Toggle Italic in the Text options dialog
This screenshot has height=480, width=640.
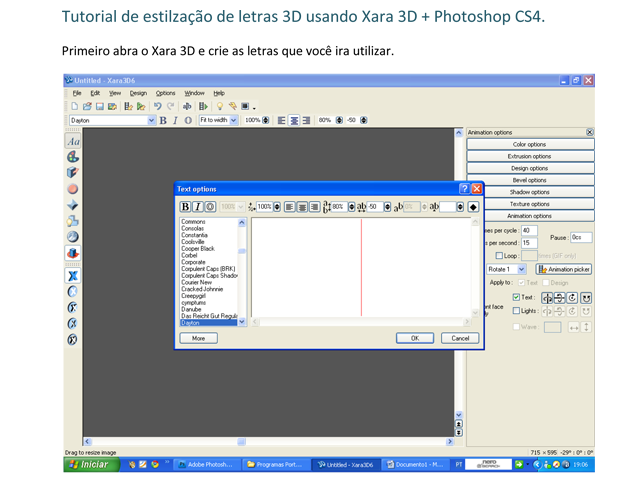(x=197, y=207)
